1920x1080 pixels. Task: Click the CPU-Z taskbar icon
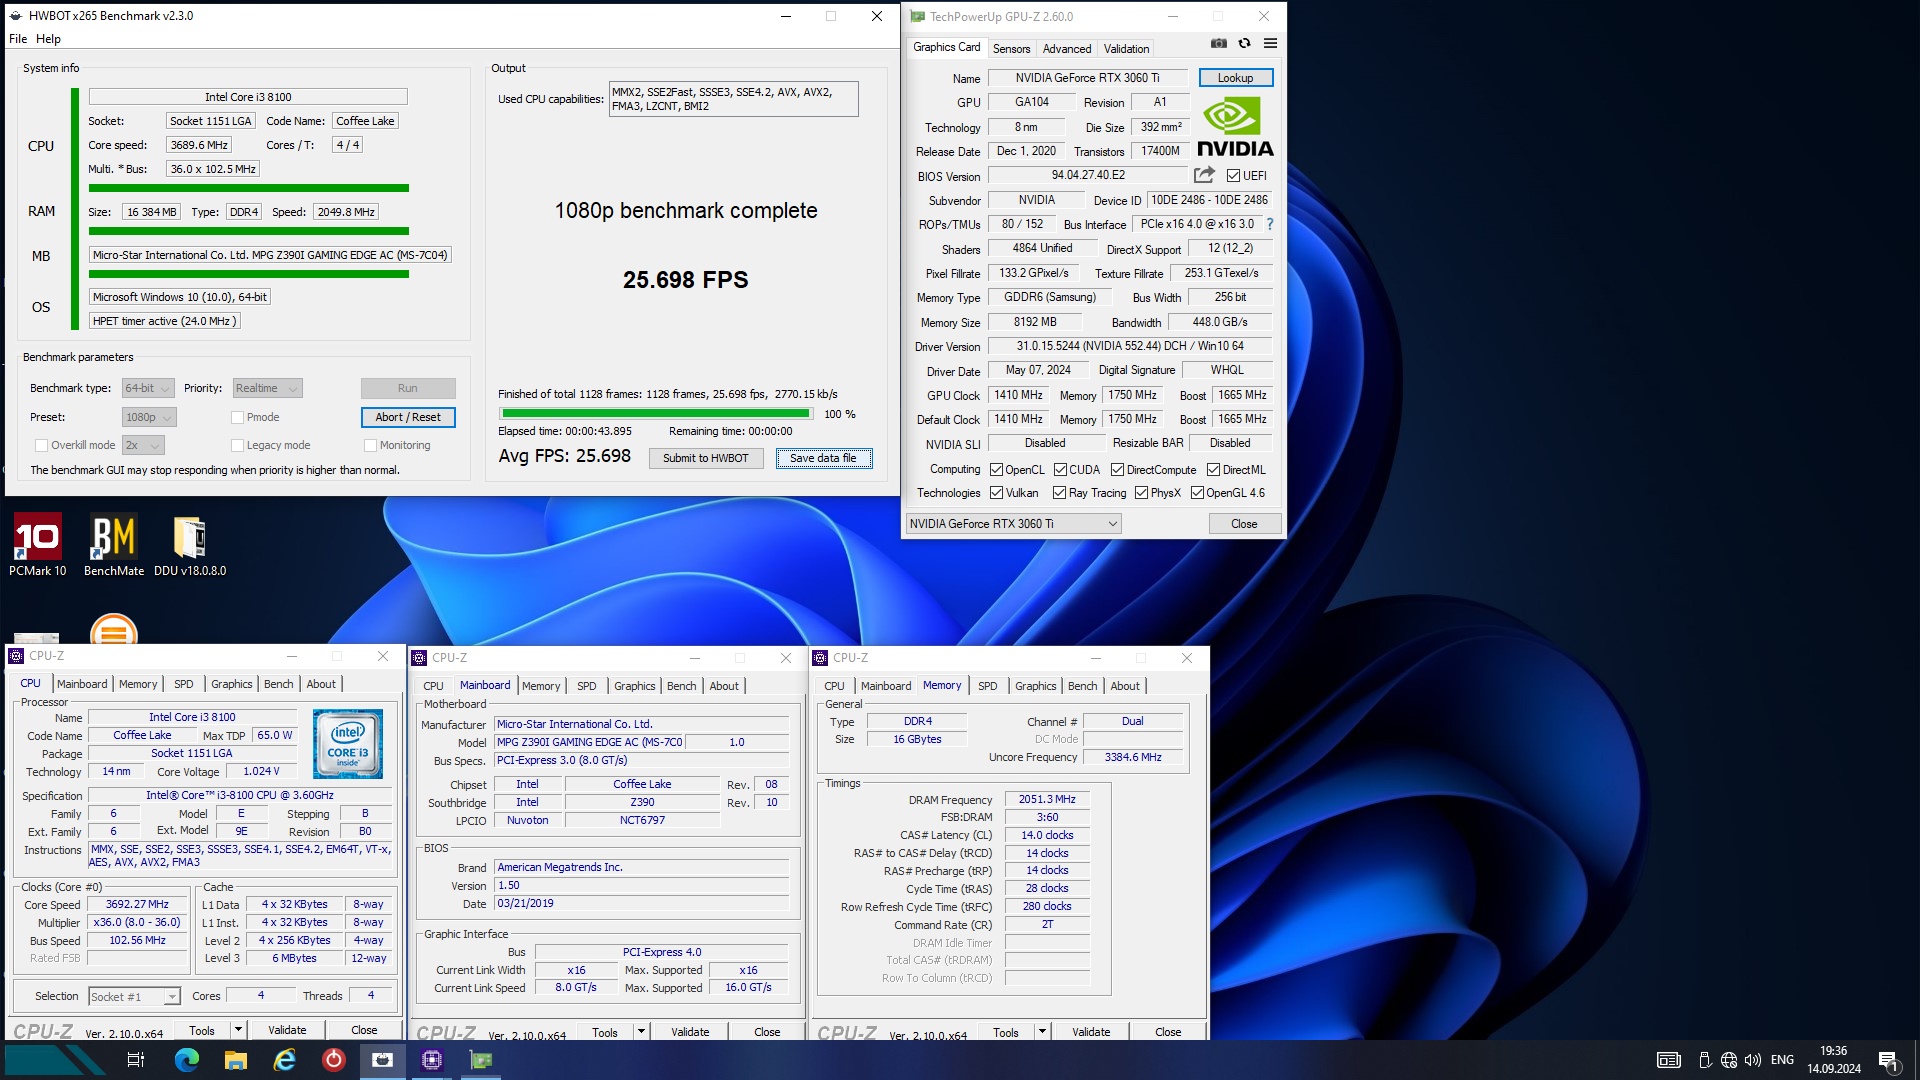(x=432, y=1060)
